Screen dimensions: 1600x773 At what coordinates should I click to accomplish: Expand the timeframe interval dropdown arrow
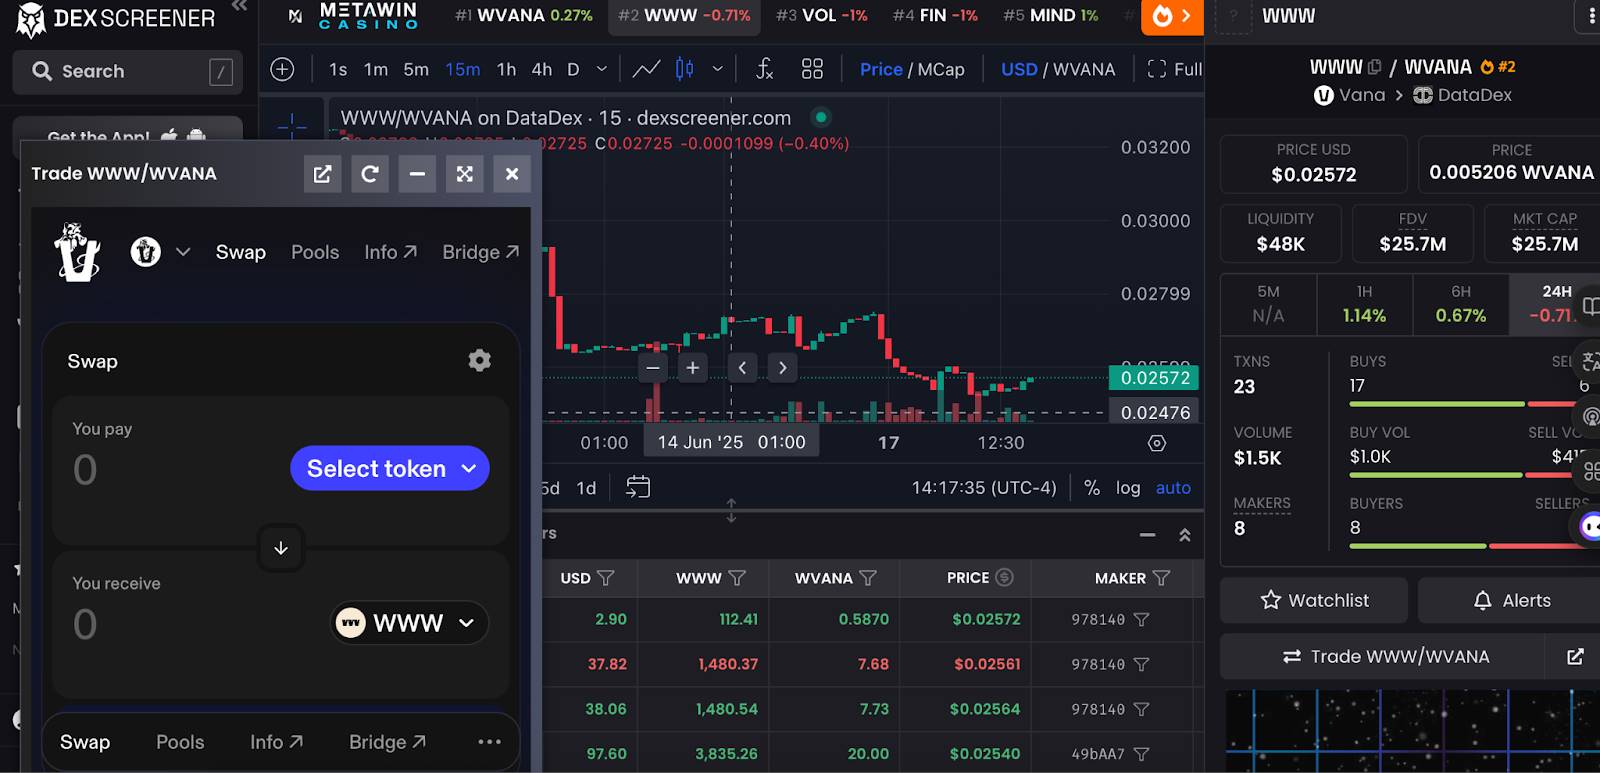(x=602, y=69)
